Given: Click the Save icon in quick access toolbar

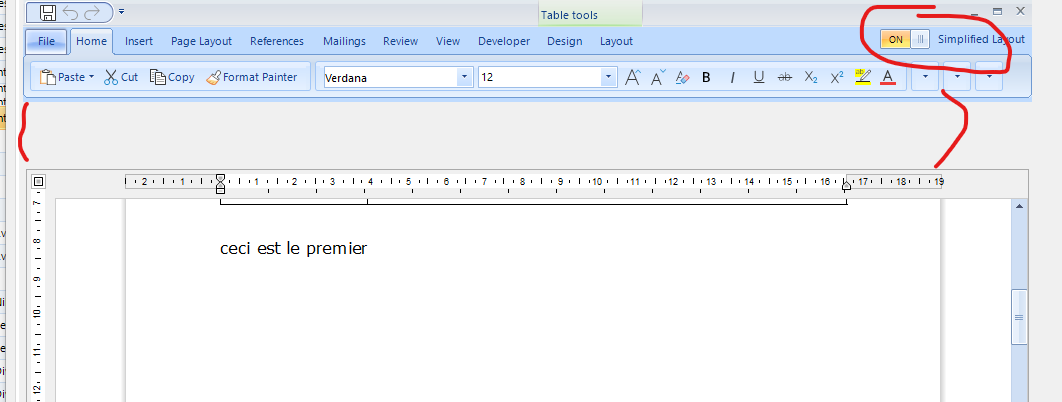Looking at the screenshot, I should (48, 13).
